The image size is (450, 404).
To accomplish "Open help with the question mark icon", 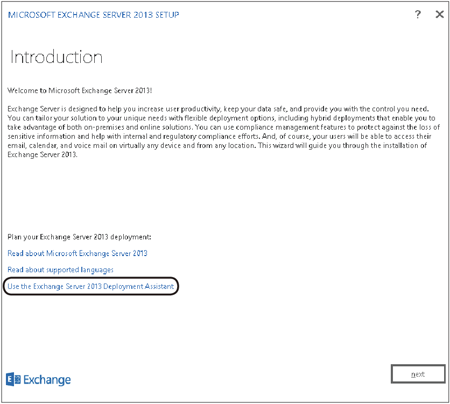I will [418, 14].
